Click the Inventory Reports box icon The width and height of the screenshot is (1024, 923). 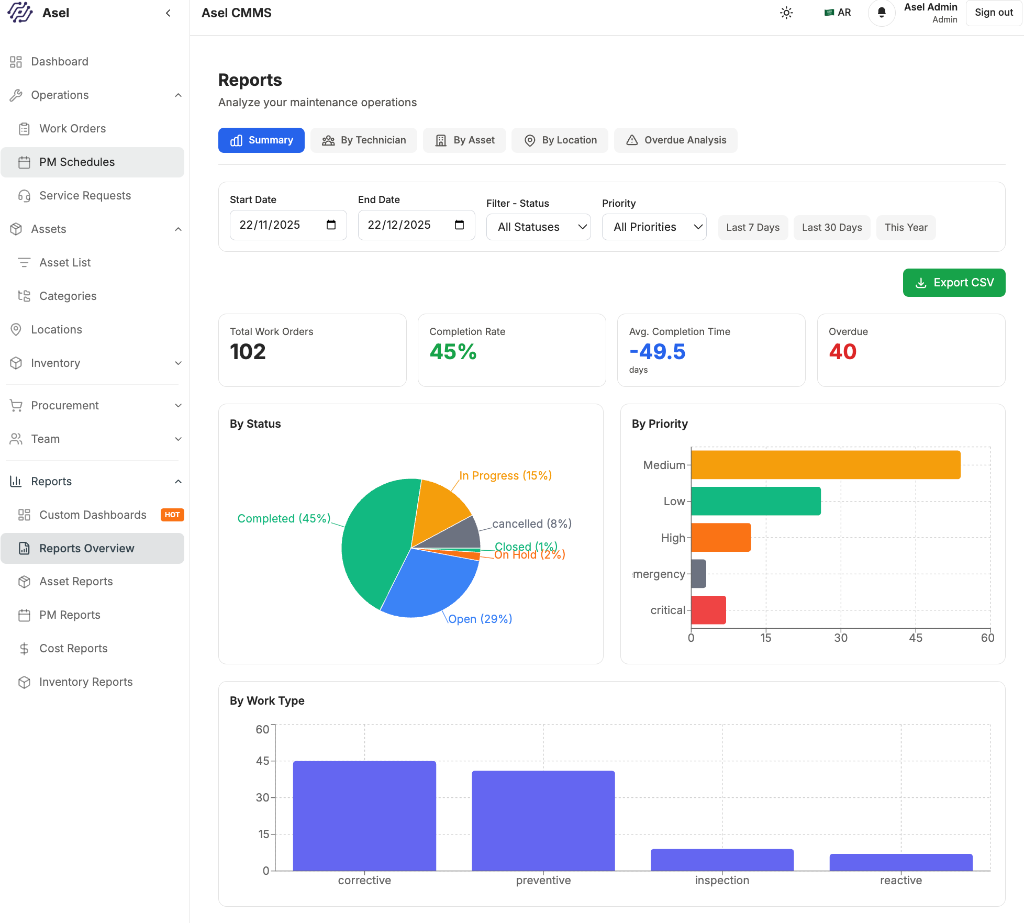tap(24, 682)
